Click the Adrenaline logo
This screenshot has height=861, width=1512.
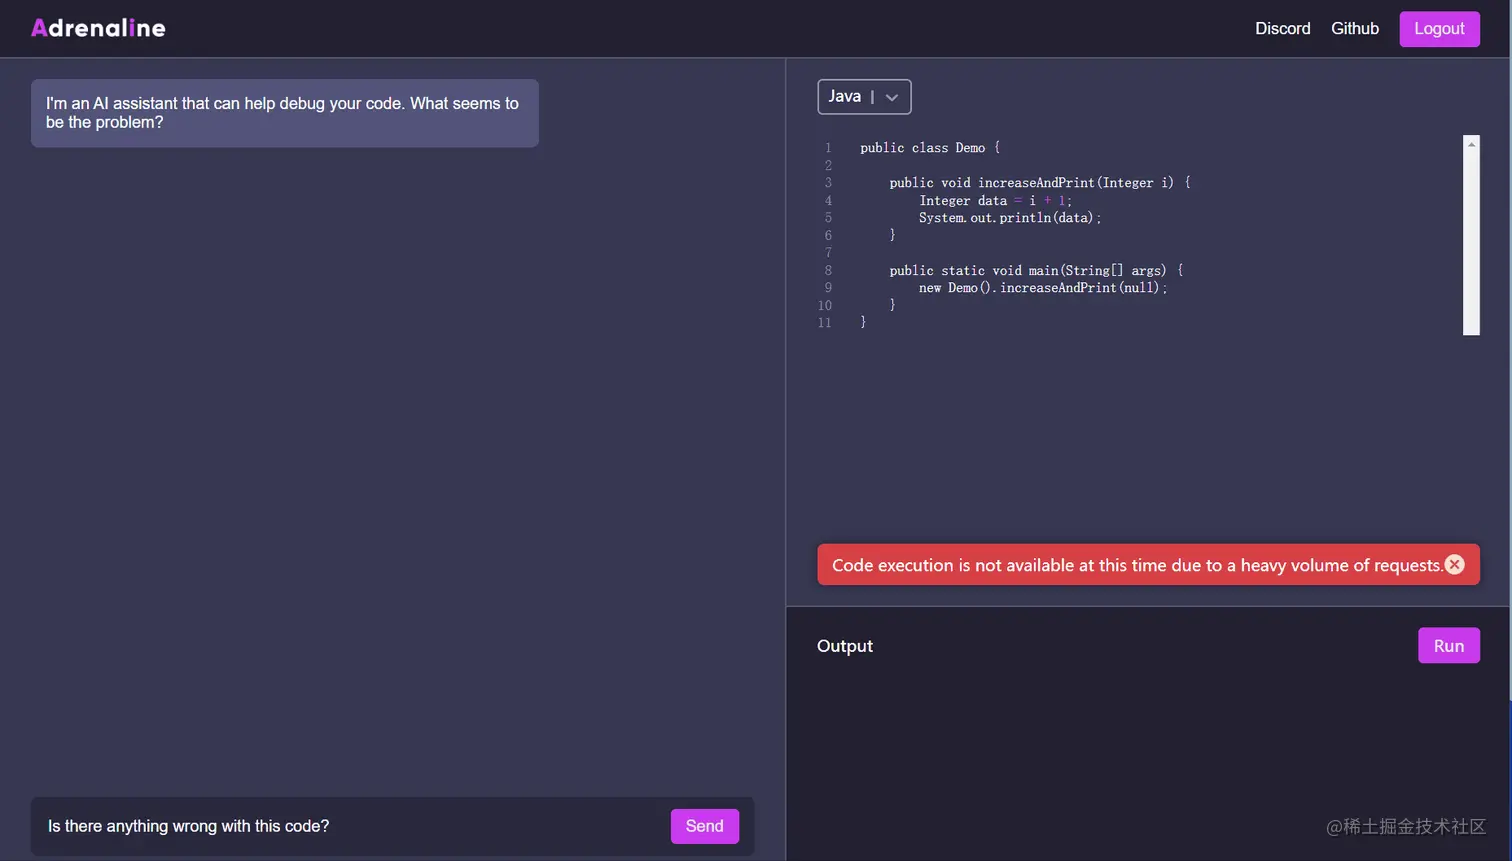click(98, 28)
